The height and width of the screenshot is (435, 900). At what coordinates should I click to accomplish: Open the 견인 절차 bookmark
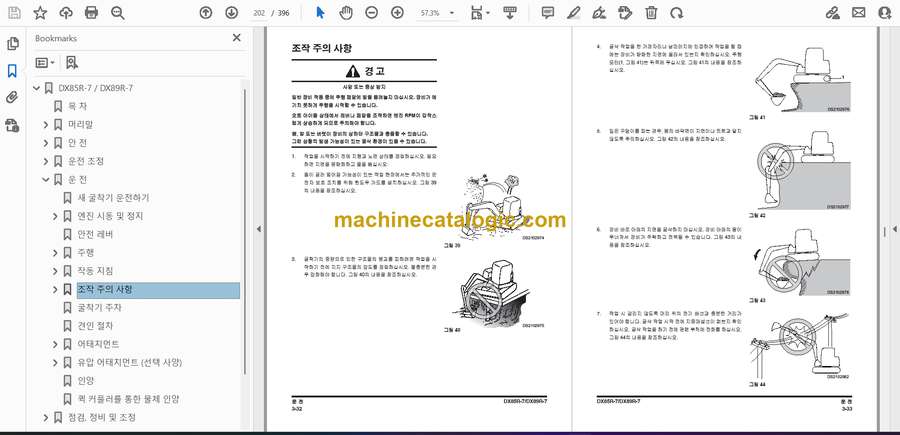(95, 325)
